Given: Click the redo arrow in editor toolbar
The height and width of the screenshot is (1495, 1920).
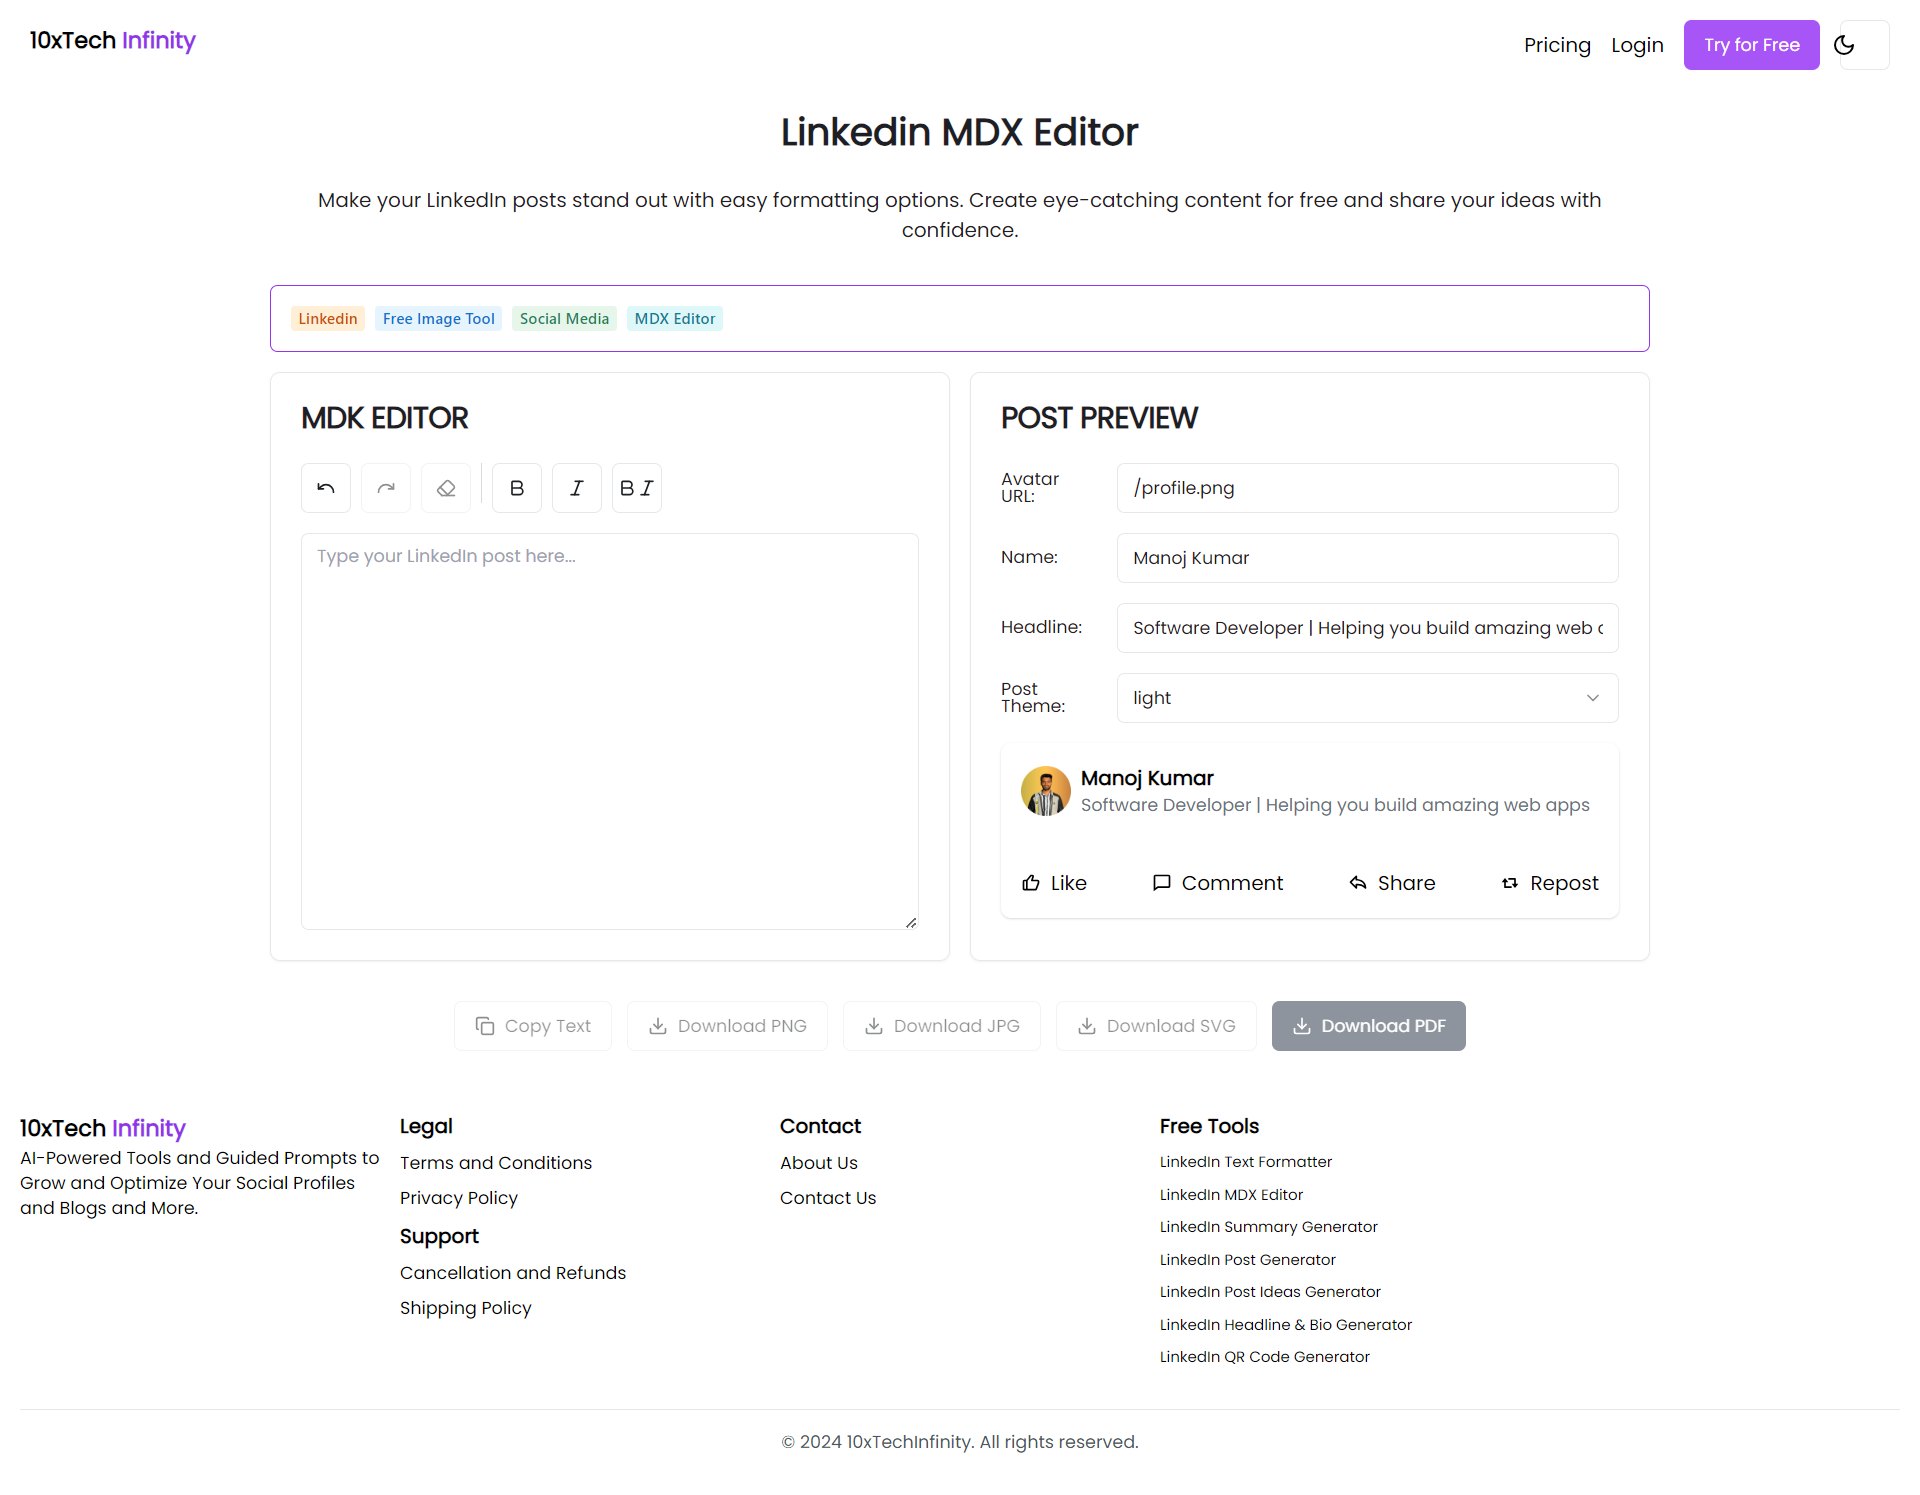Looking at the screenshot, I should 386,488.
